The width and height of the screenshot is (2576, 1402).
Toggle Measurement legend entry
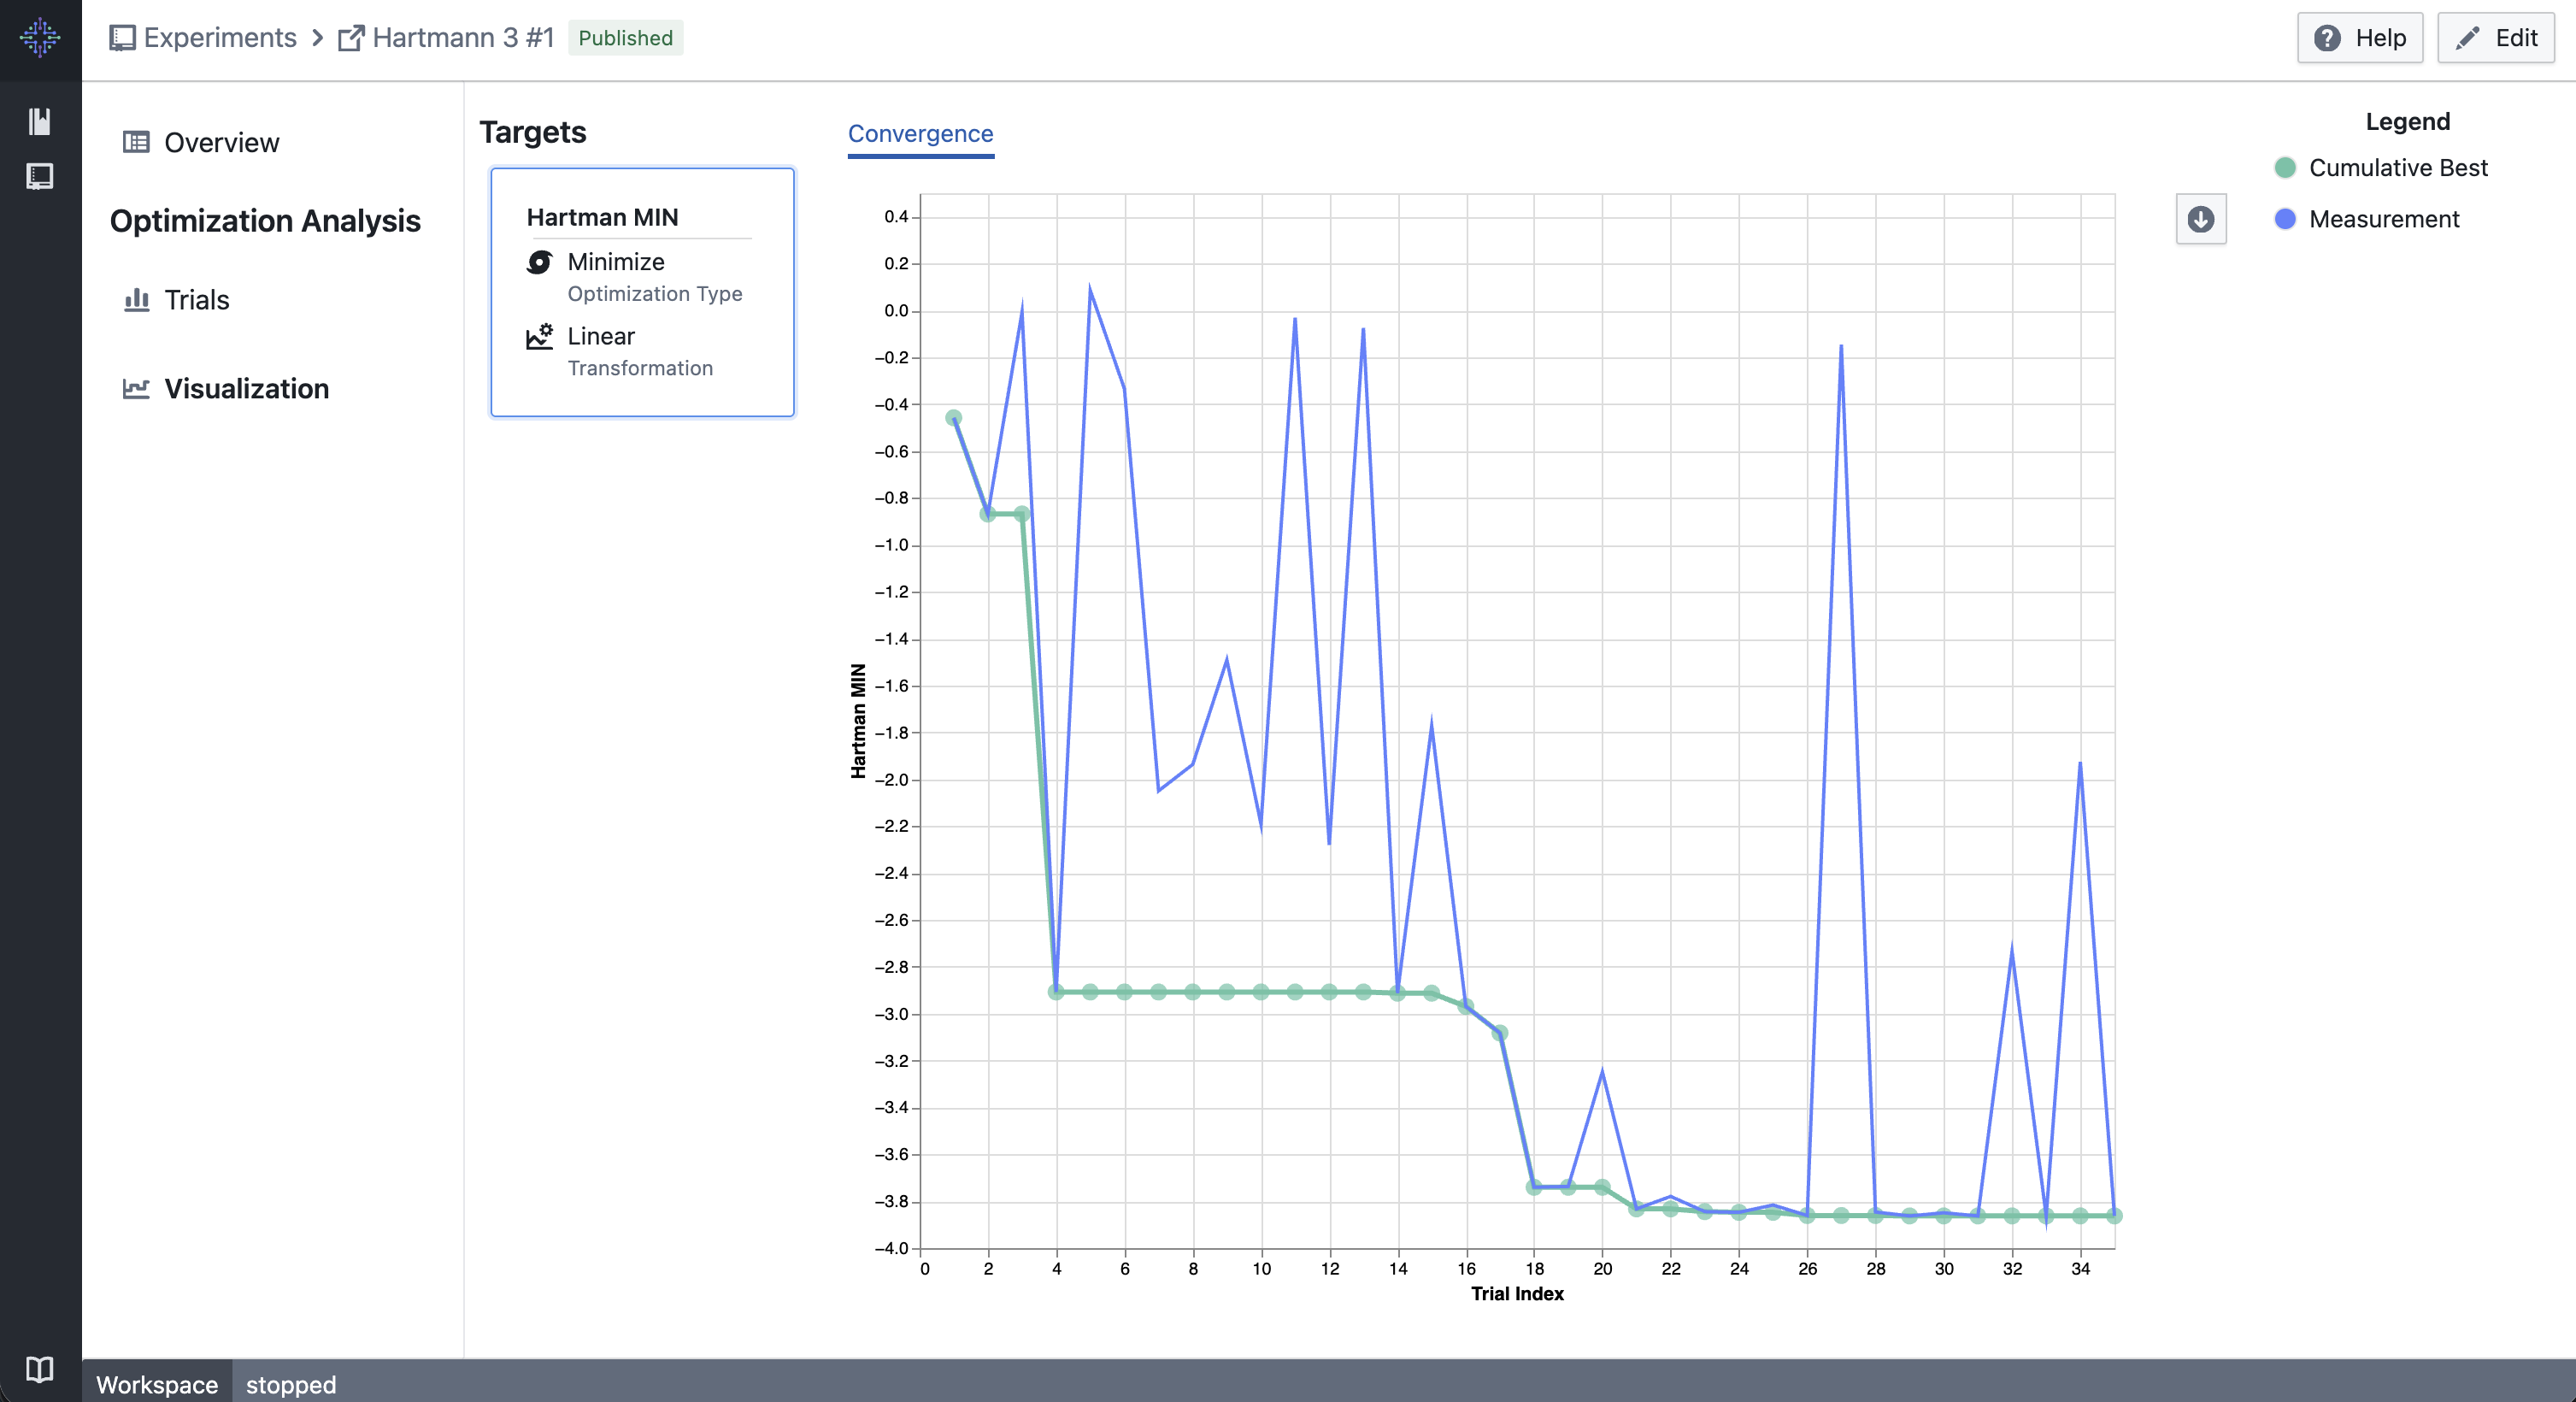click(2383, 219)
